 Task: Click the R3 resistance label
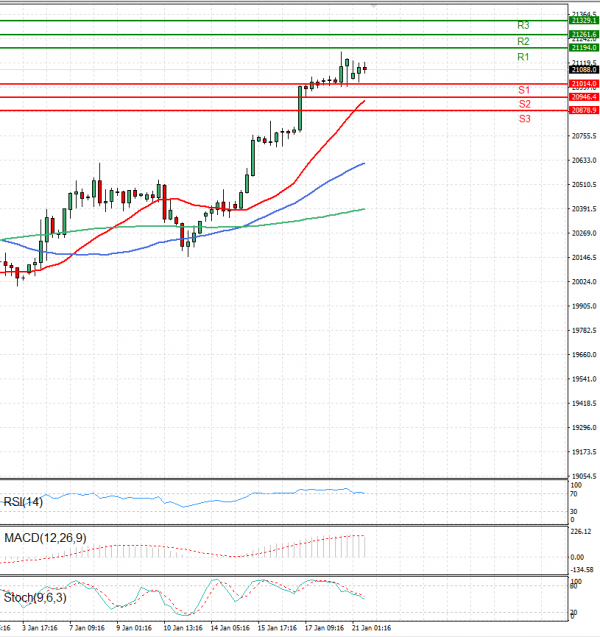coord(523,26)
